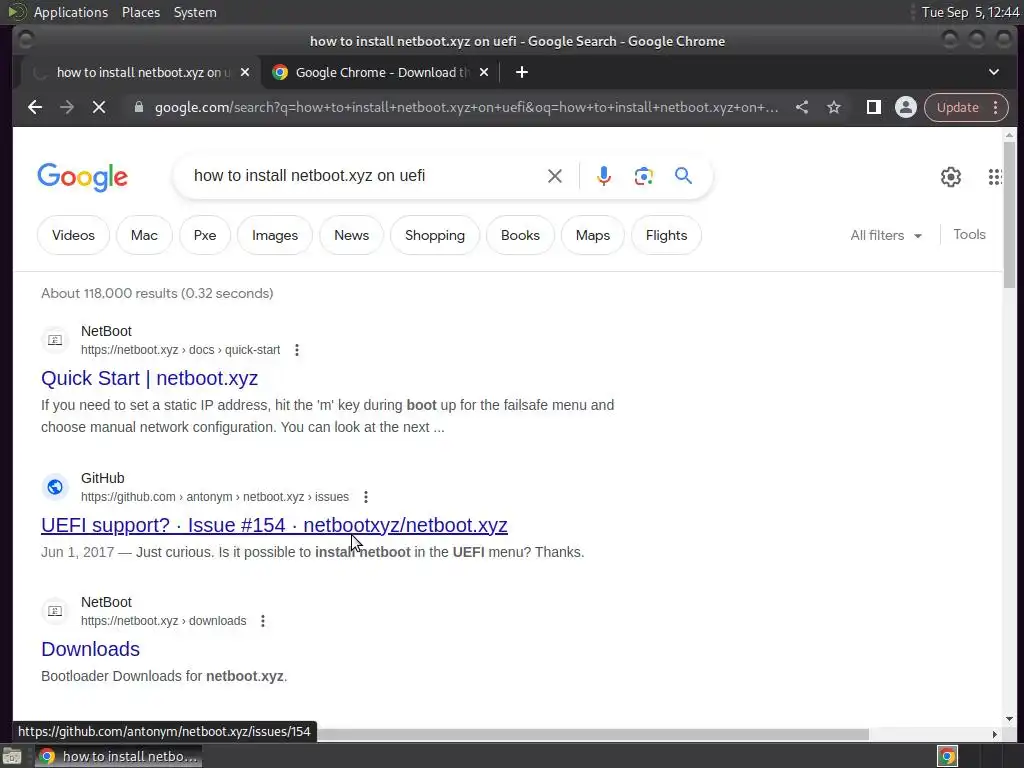Filter results by Videos
The image size is (1024, 768).
click(73, 235)
